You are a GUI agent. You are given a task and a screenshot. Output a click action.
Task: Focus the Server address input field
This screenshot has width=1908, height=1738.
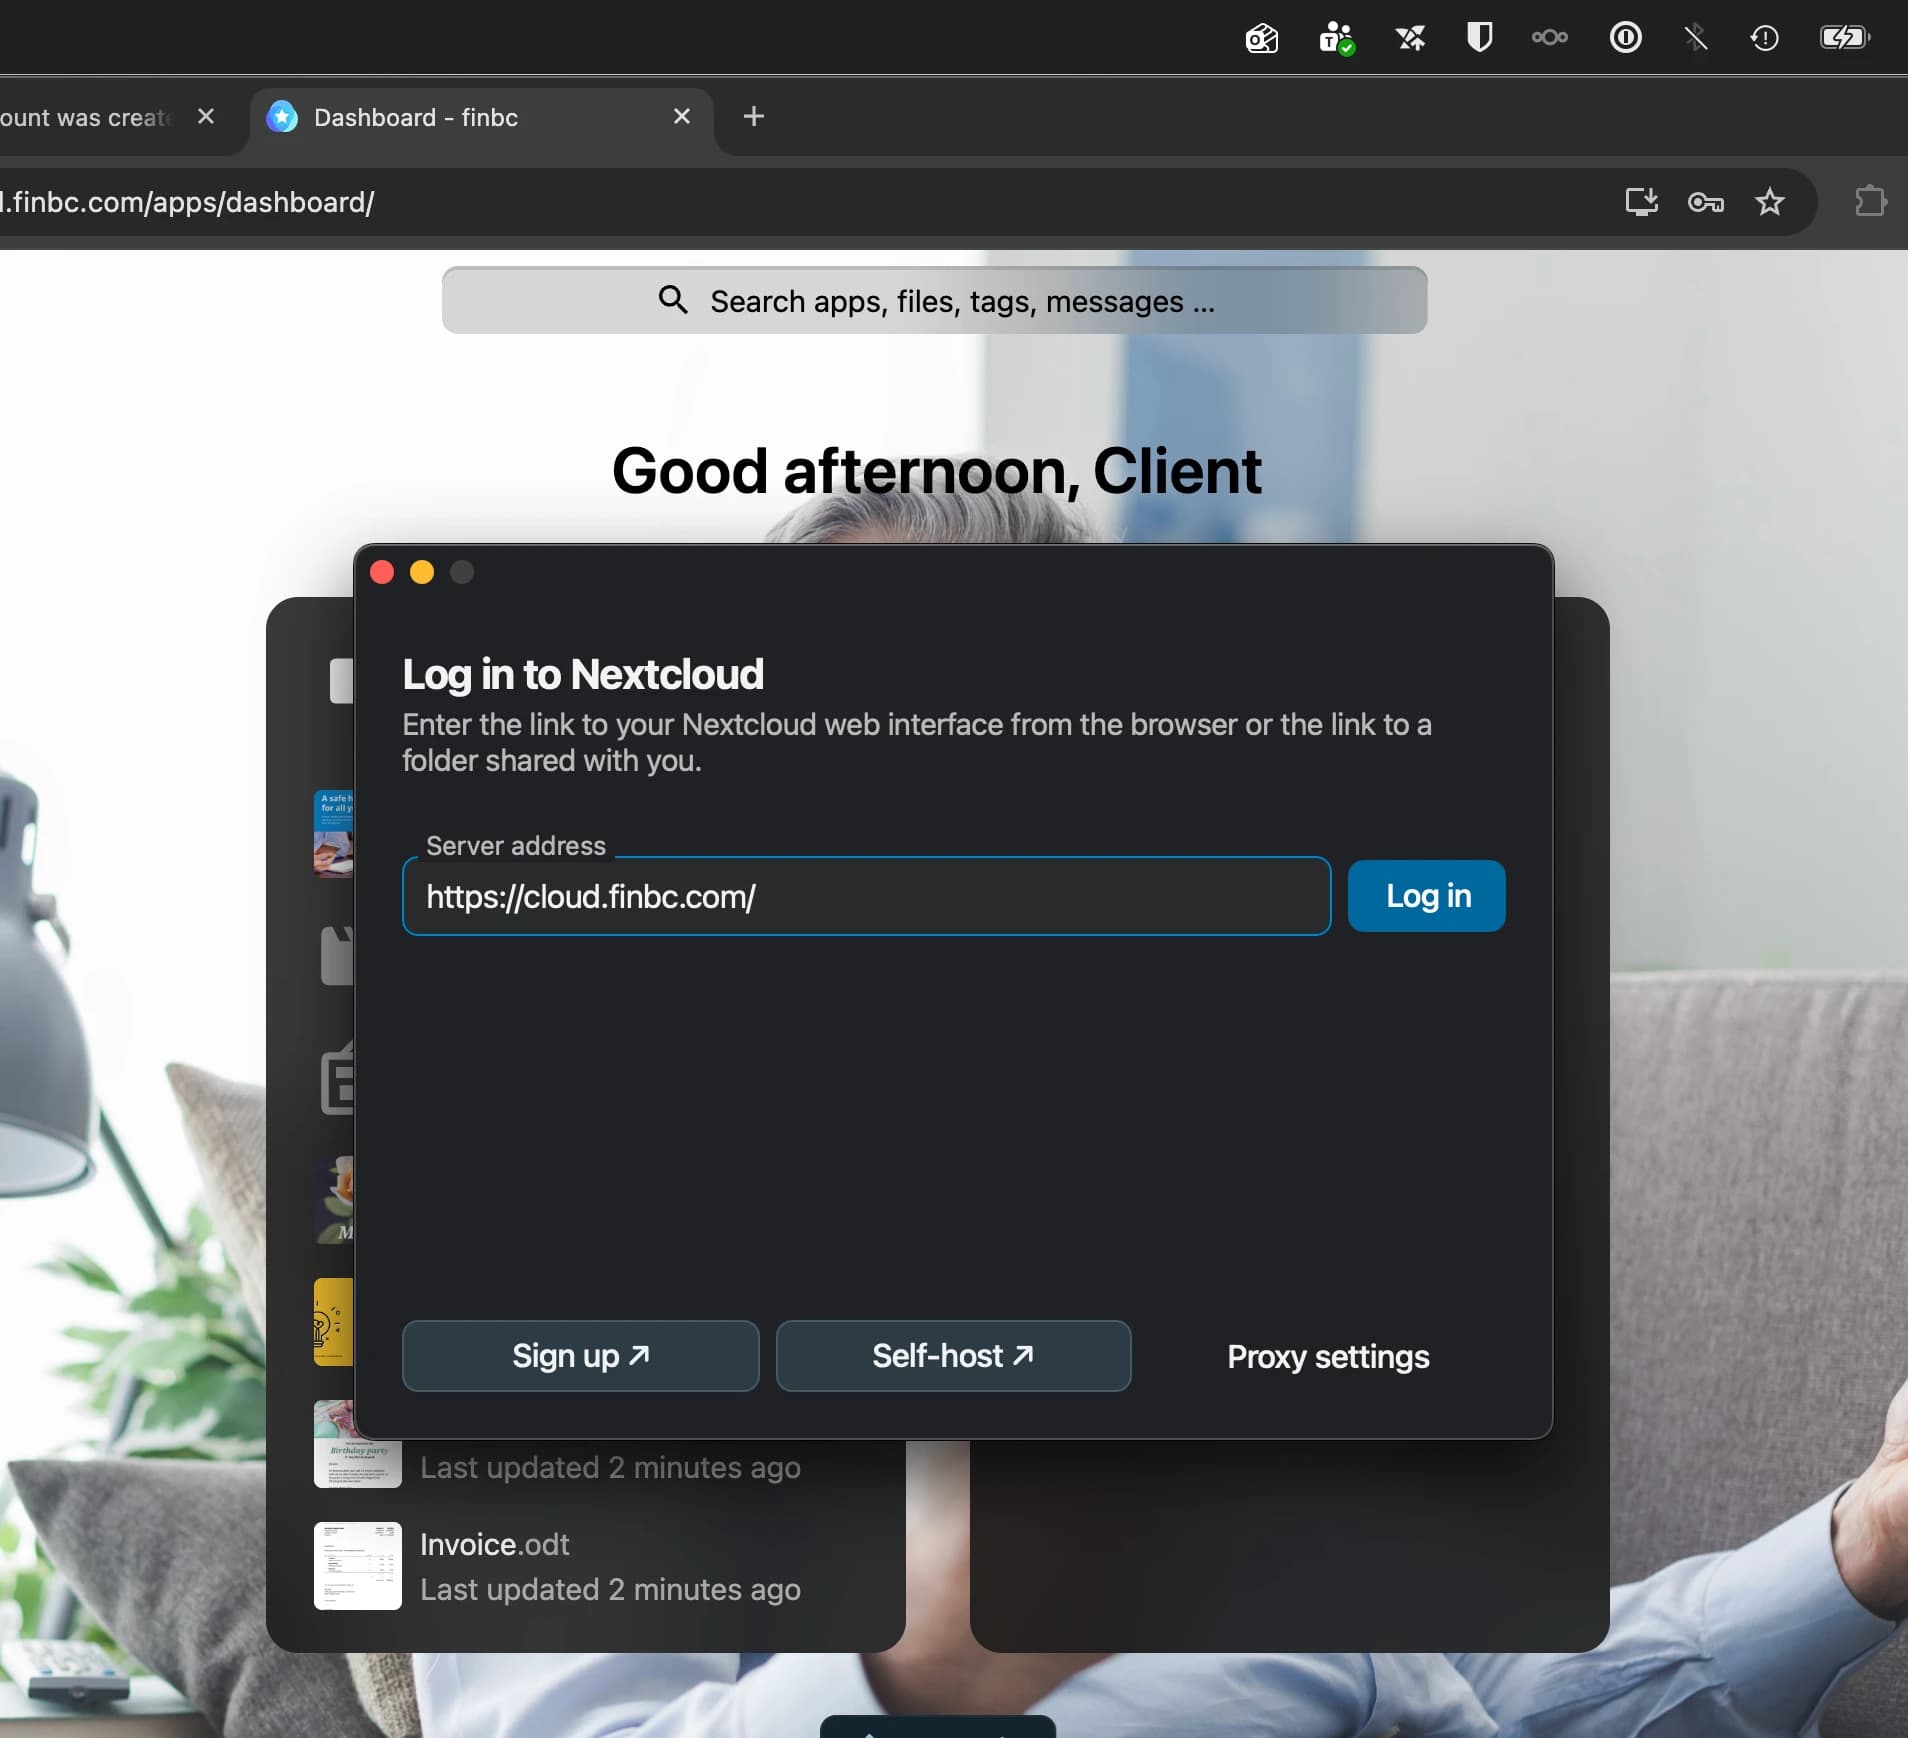point(866,896)
